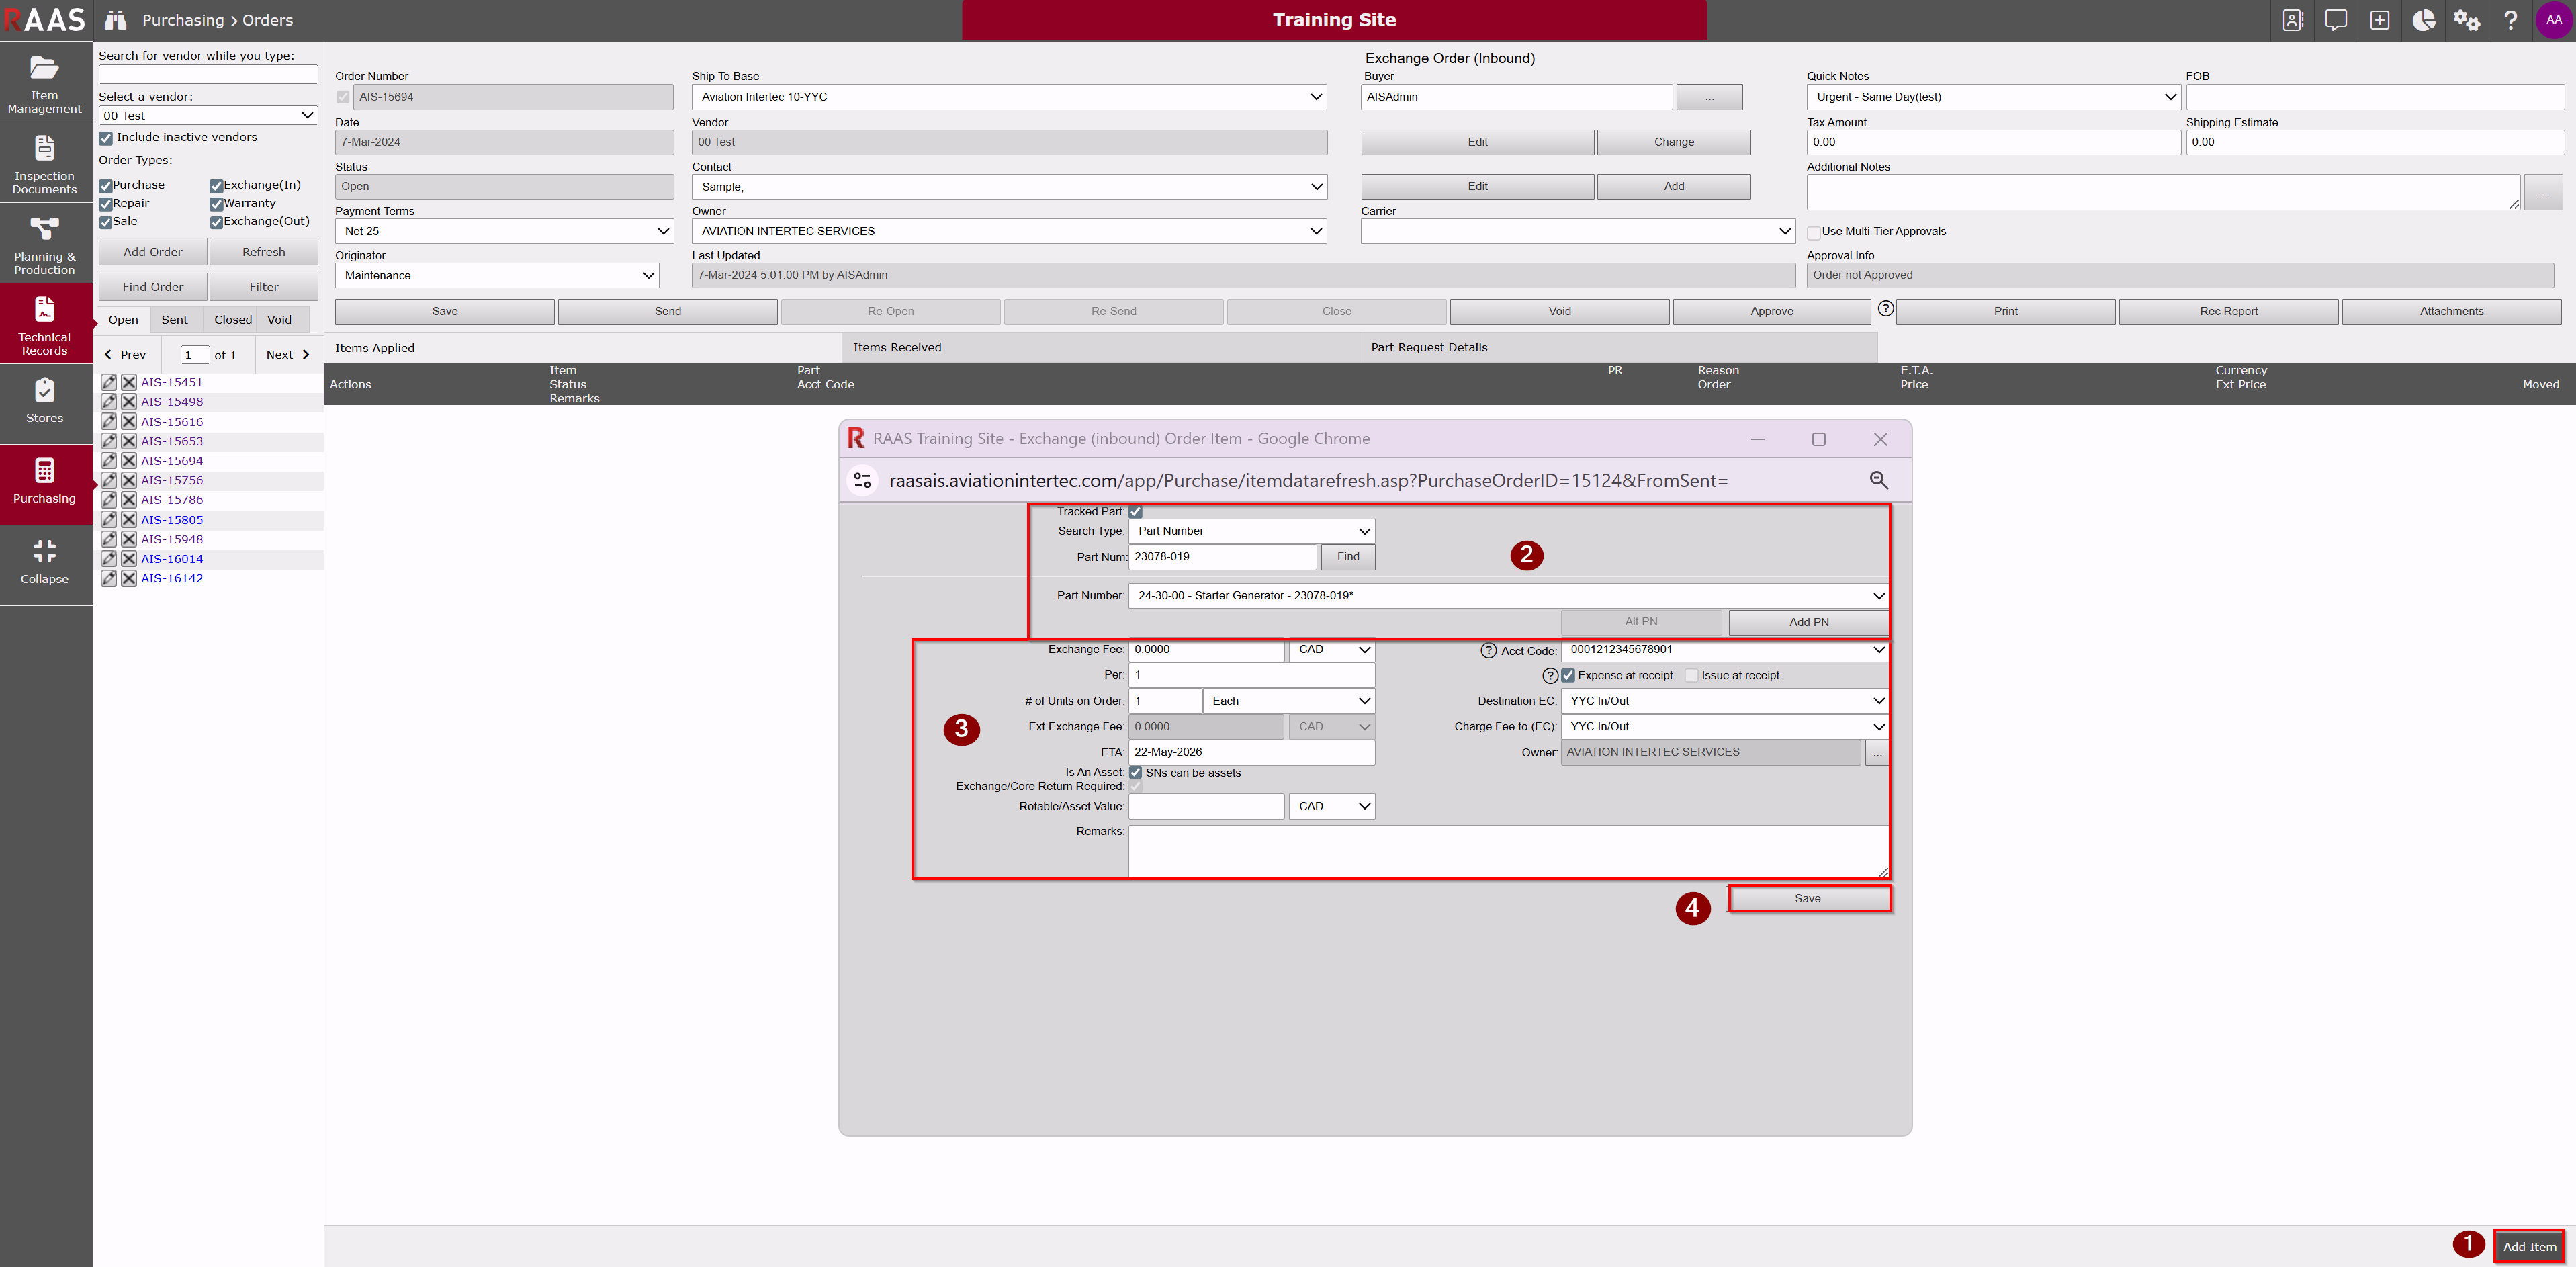Toggle Purchase order type checkbox
This screenshot has width=2576, height=1267.
click(x=105, y=186)
